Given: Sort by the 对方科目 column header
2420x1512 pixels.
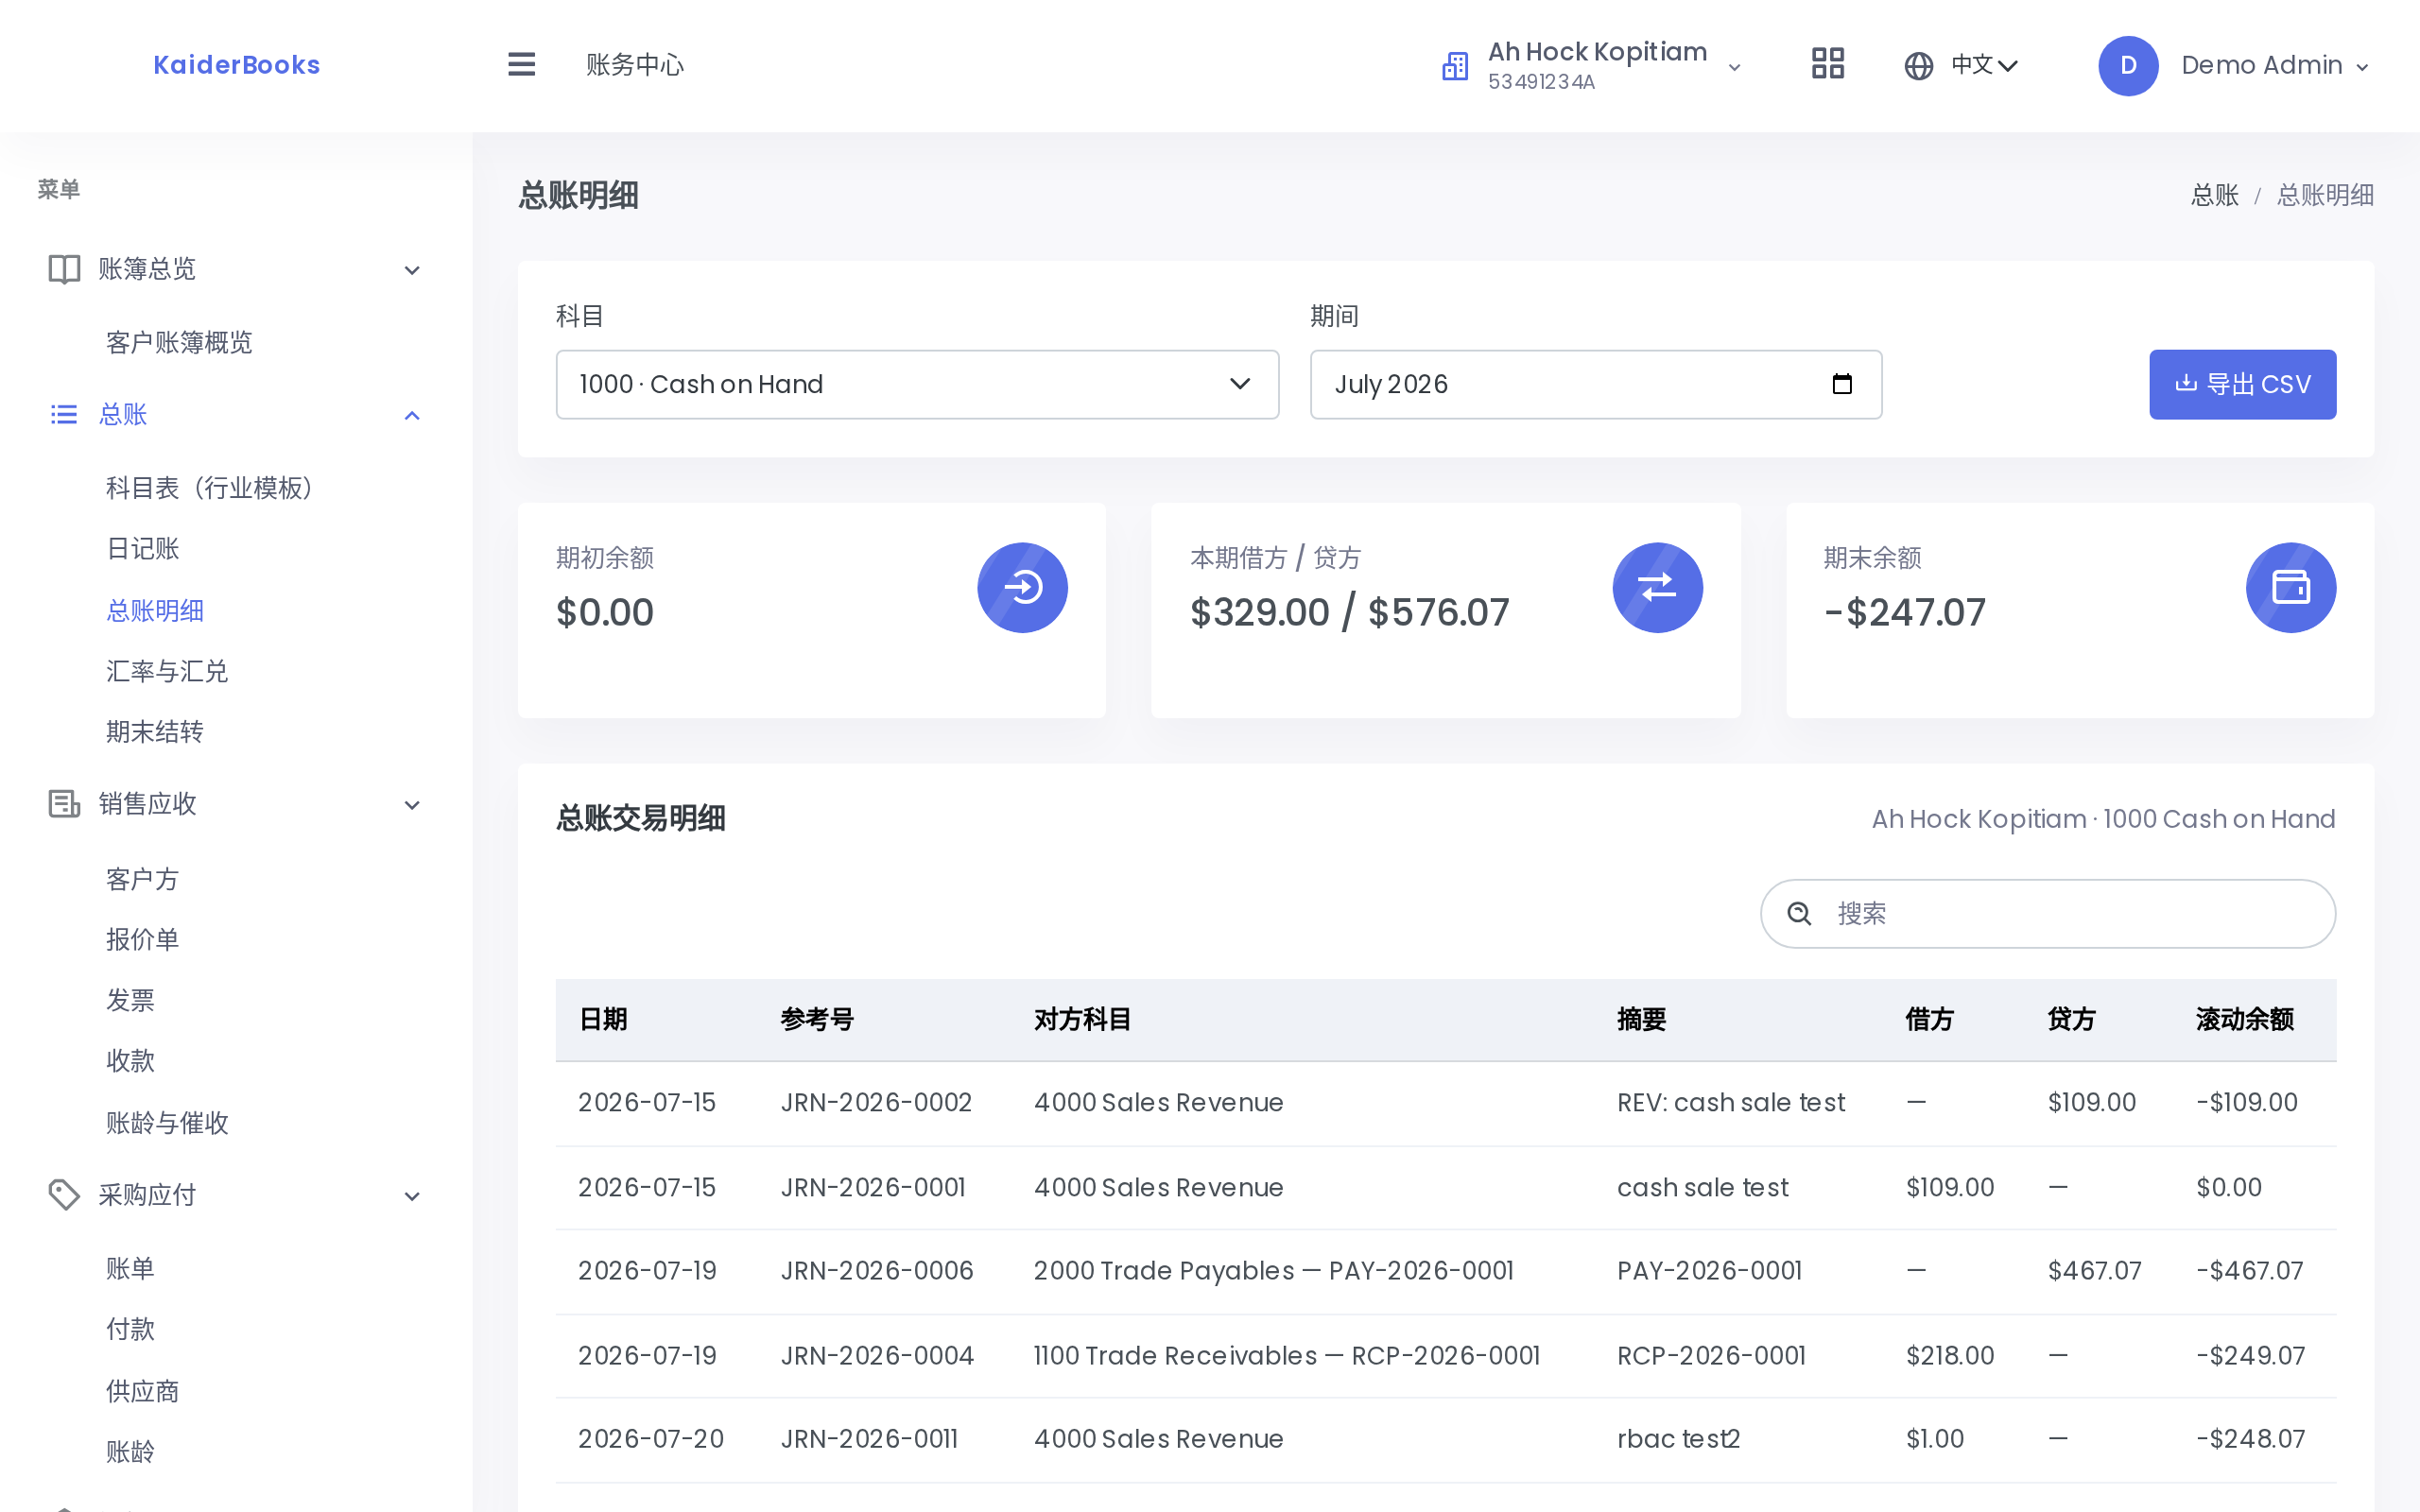Looking at the screenshot, I should 1082,1019.
